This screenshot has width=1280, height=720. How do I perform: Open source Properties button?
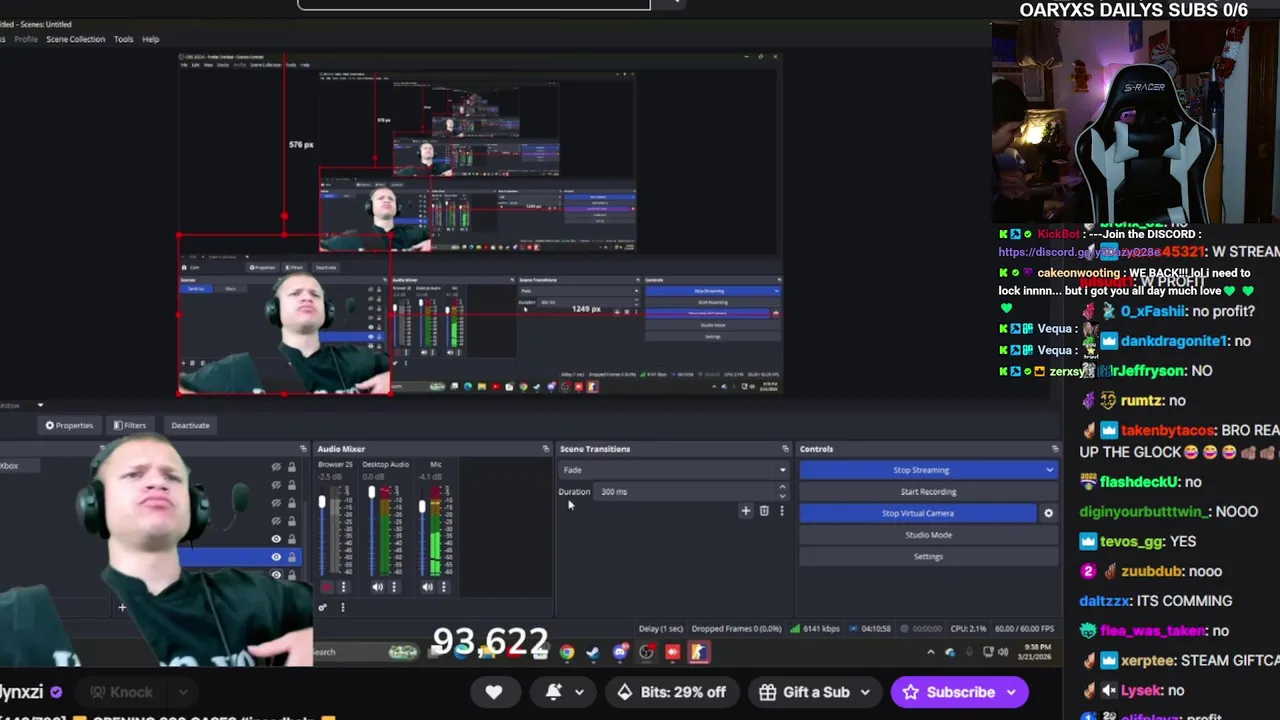pyautogui.click(x=69, y=425)
